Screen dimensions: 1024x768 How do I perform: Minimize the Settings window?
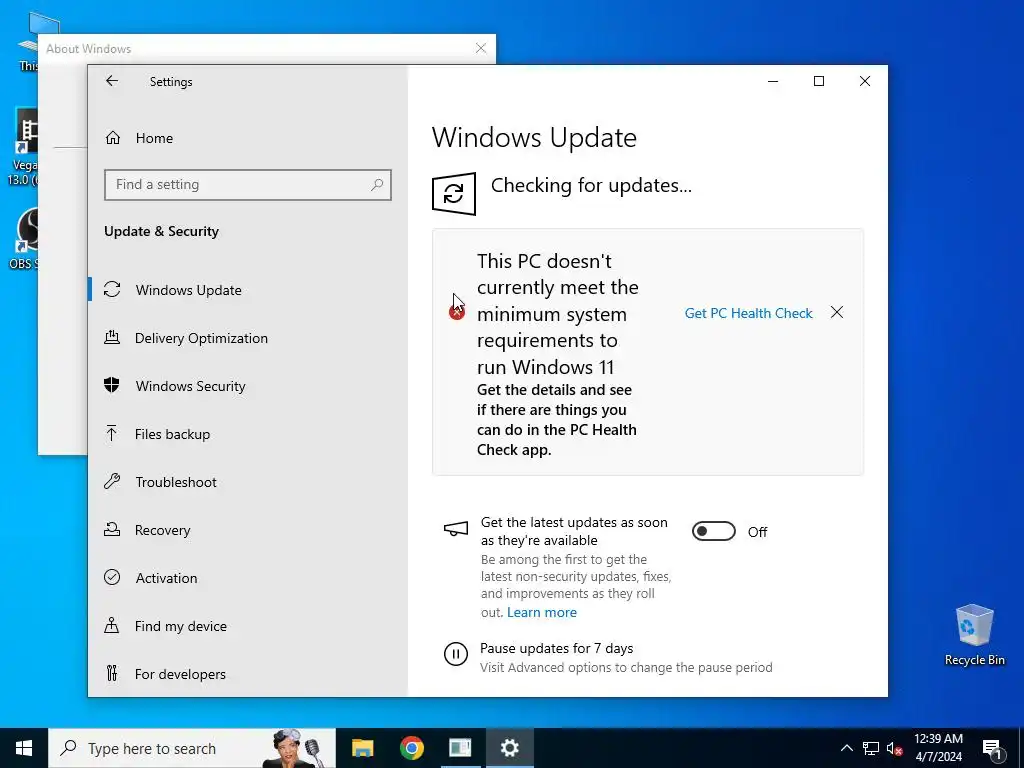[x=773, y=81]
